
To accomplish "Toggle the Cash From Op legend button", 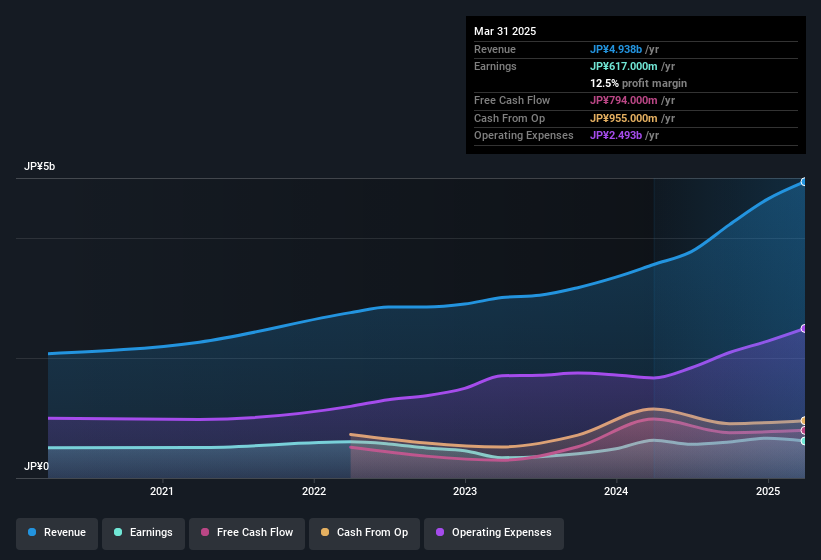I will [364, 534].
